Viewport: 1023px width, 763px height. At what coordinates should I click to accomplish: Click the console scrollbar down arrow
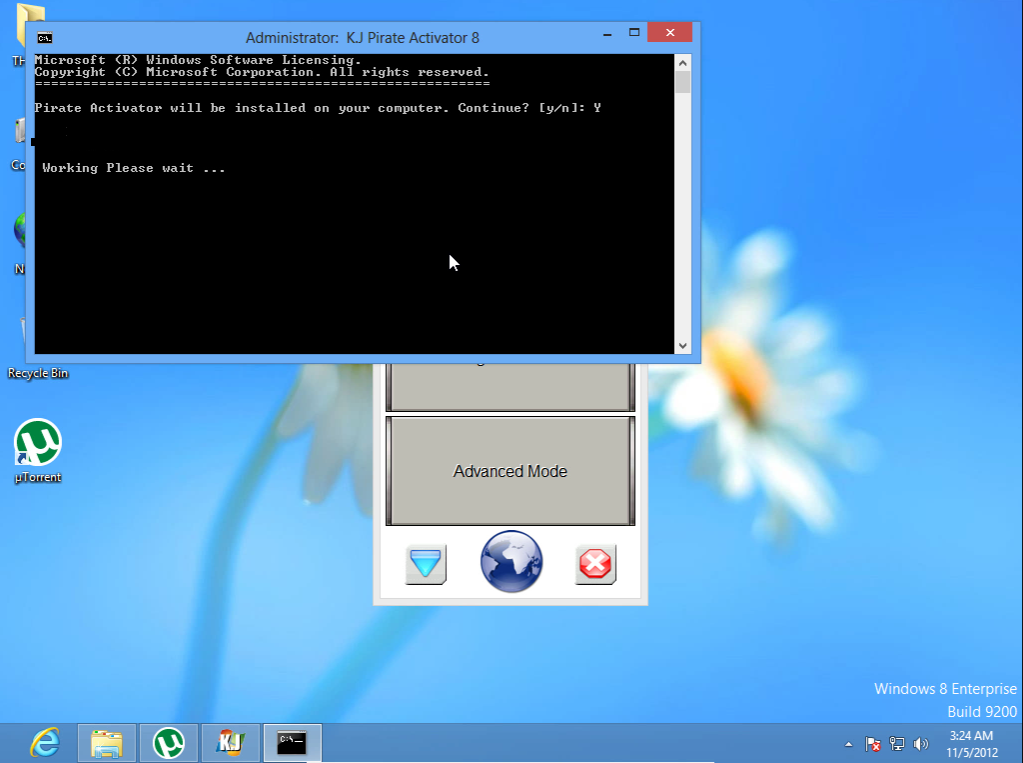pyautogui.click(x=682, y=346)
